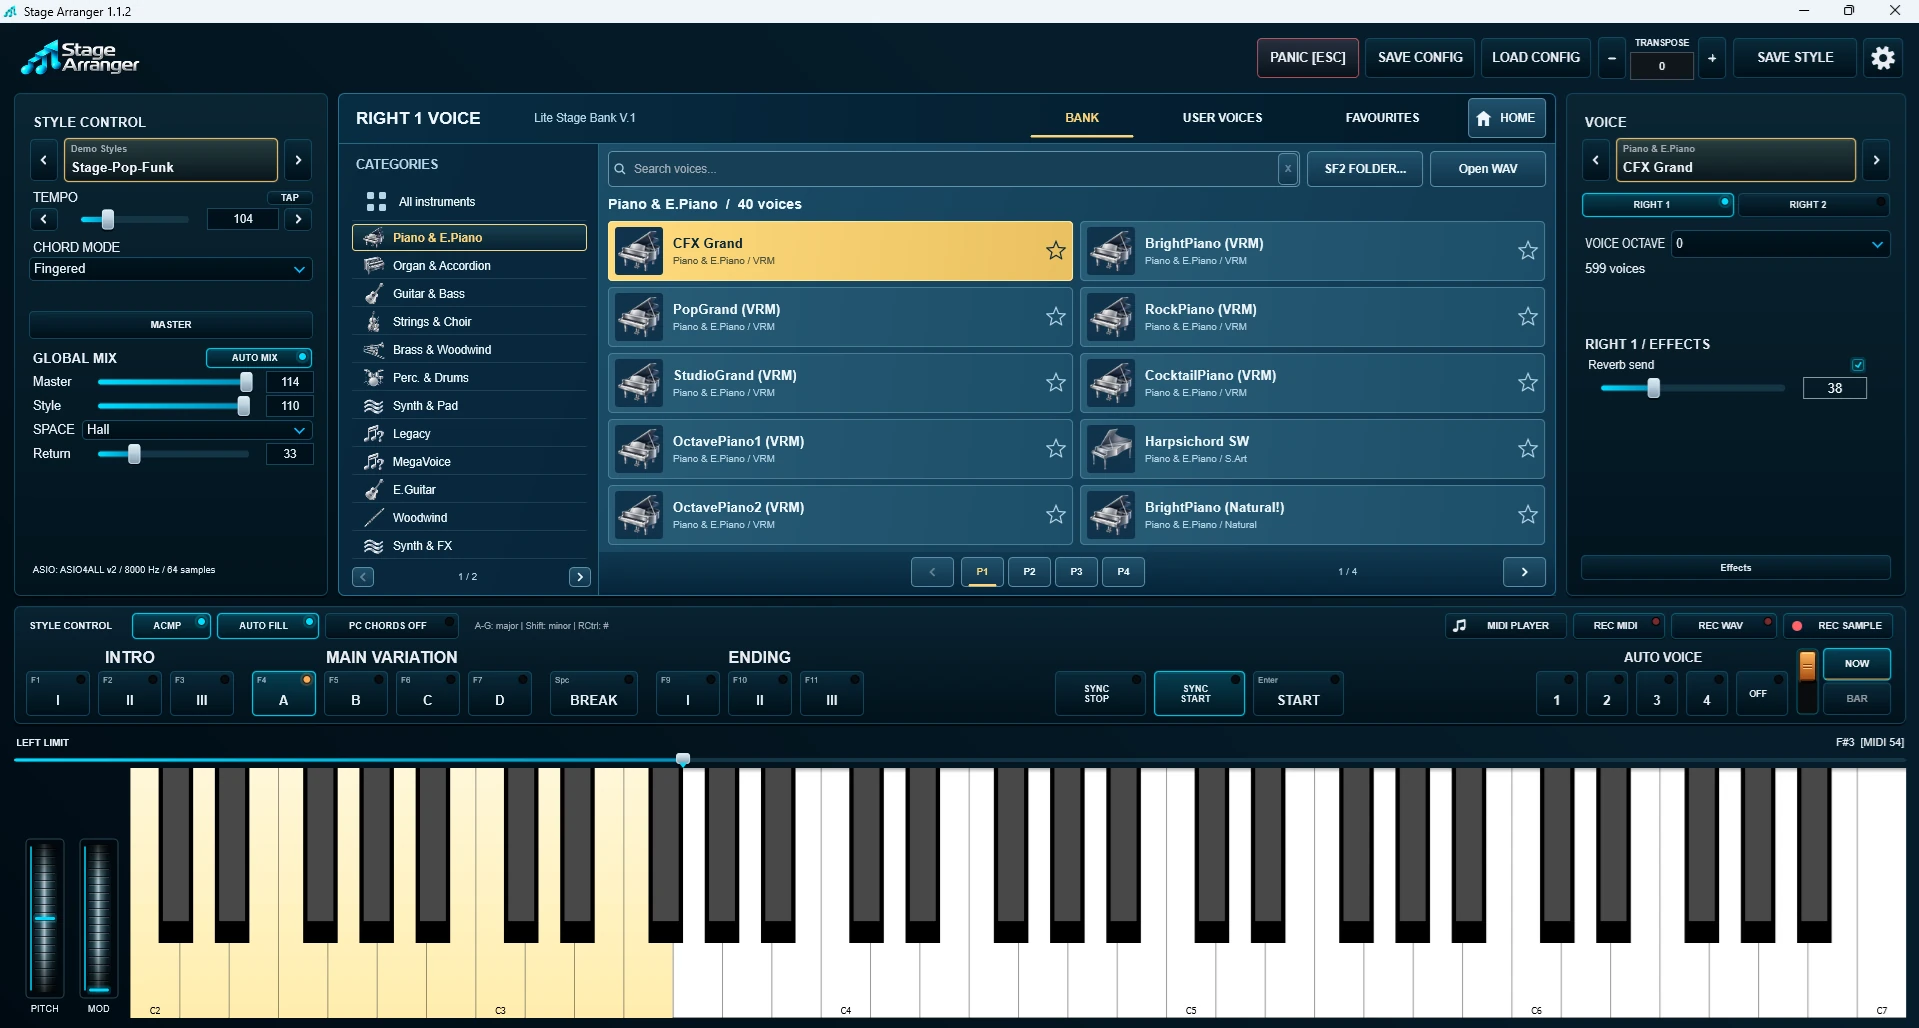Advance to next style with right arrow
1919x1028 pixels.
pyautogui.click(x=298, y=160)
